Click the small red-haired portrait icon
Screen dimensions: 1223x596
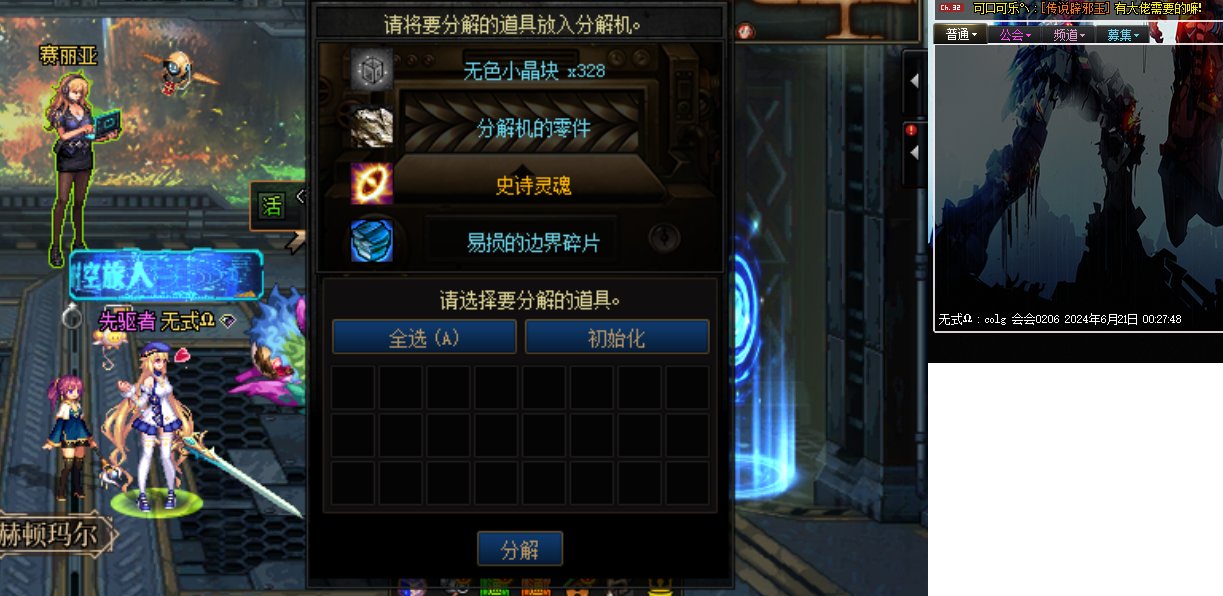coord(747,32)
